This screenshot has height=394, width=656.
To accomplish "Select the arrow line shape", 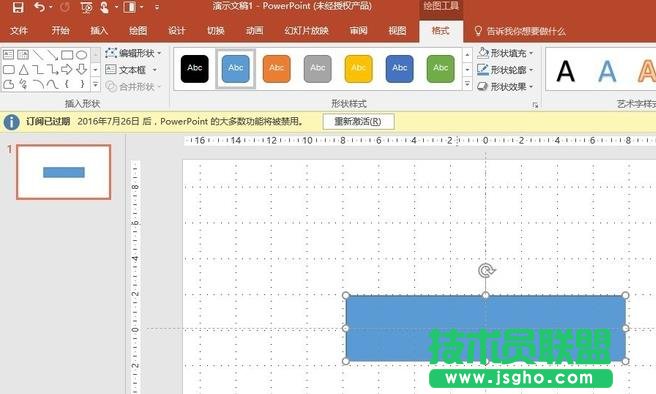I will (x=52, y=54).
